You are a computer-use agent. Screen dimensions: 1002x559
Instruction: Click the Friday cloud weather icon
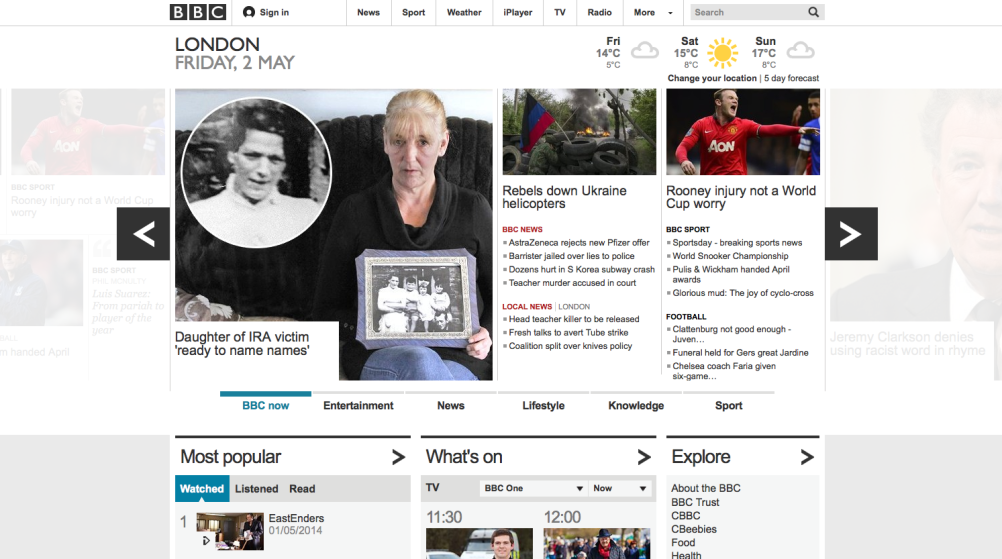coord(645,50)
